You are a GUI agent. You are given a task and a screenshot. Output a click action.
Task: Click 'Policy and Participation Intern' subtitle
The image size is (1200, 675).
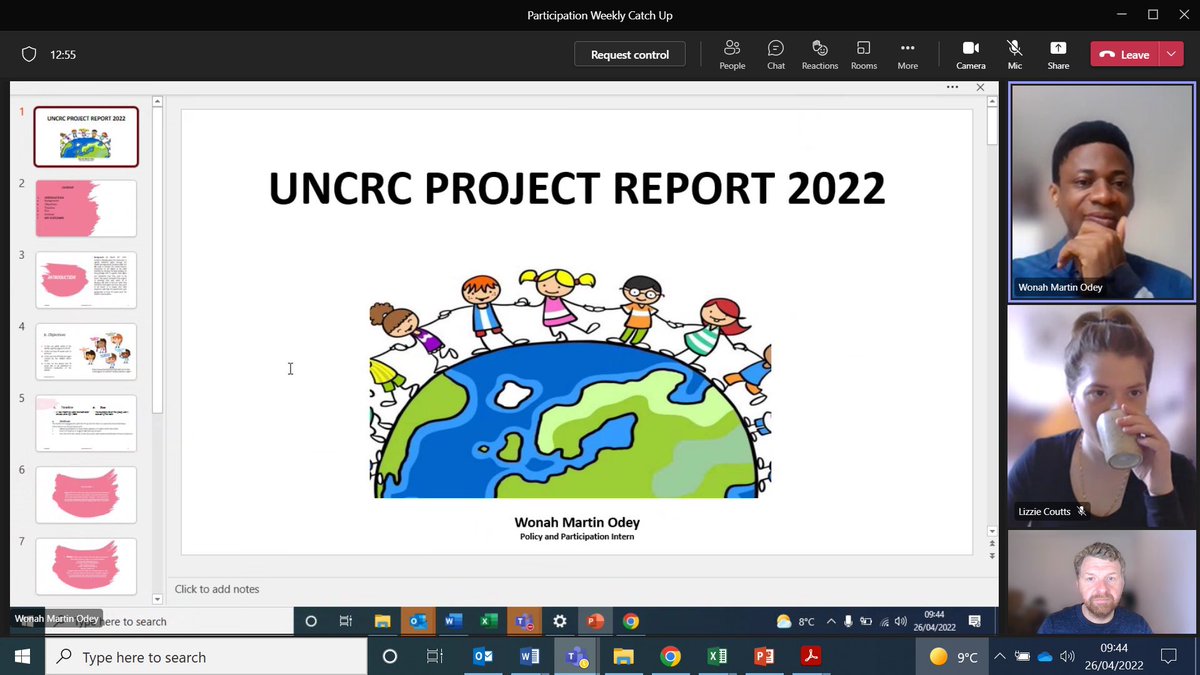click(x=577, y=537)
